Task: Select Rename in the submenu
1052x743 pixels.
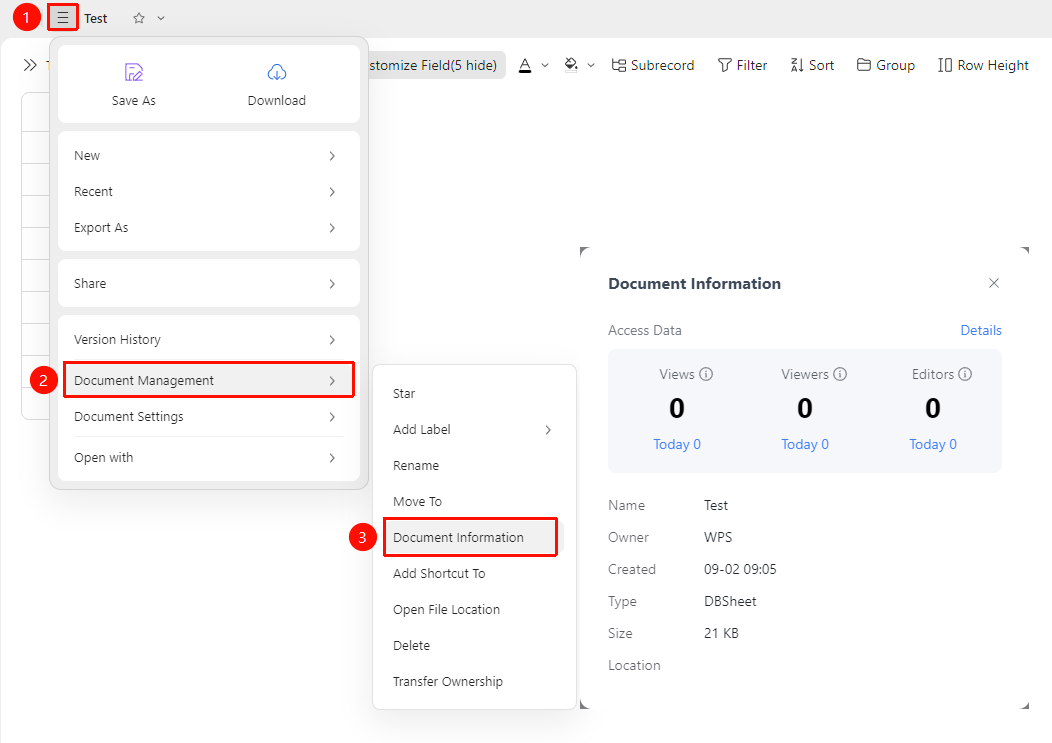Action: (x=474, y=466)
